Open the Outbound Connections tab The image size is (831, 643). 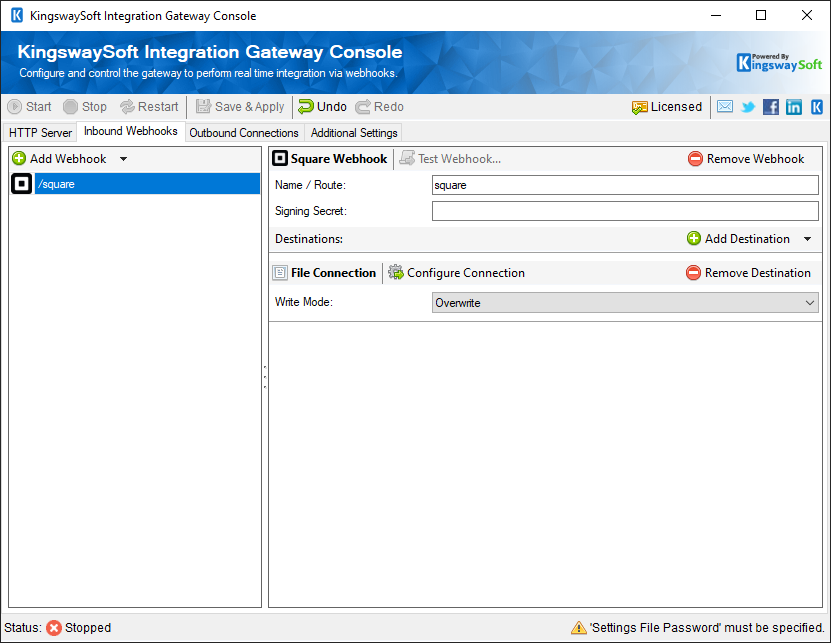[244, 133]
